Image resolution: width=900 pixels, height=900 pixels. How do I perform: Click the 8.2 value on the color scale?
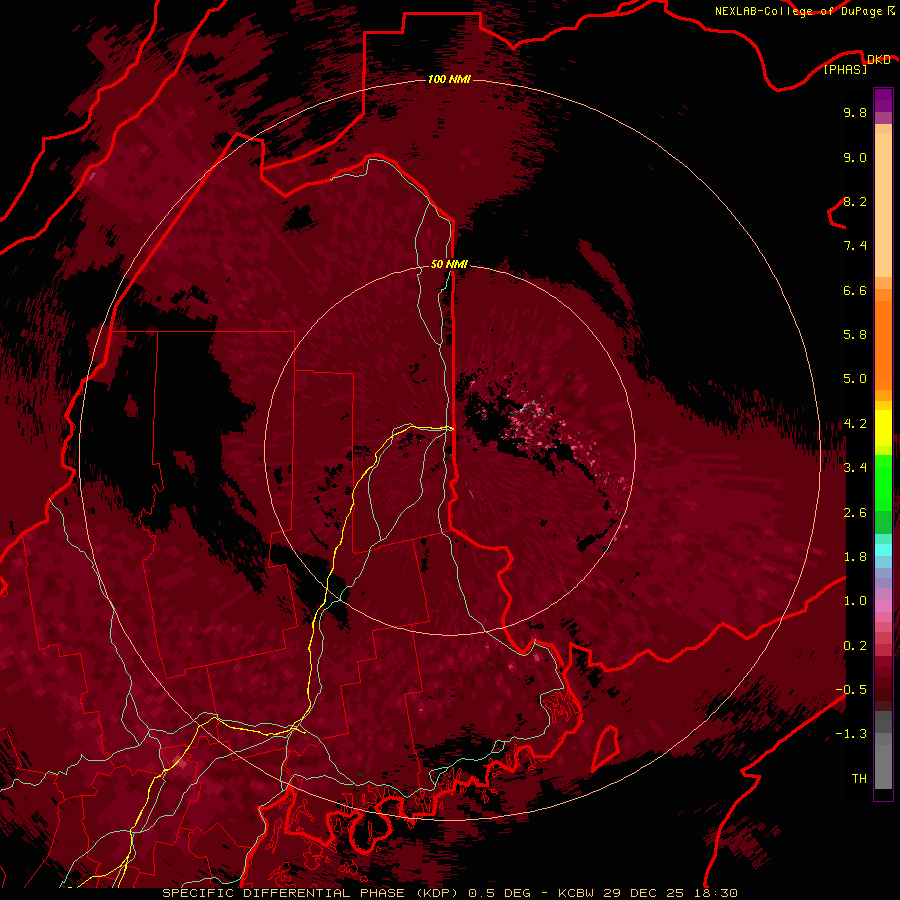(855, 201)
